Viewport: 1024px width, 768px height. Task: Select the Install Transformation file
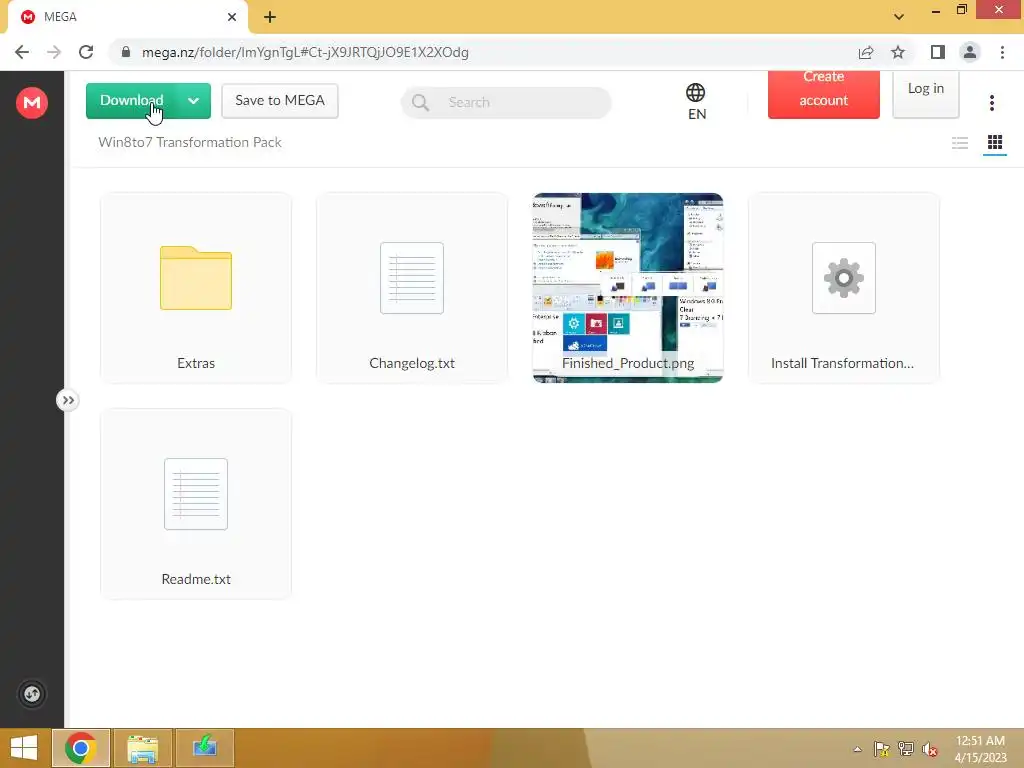844,288
